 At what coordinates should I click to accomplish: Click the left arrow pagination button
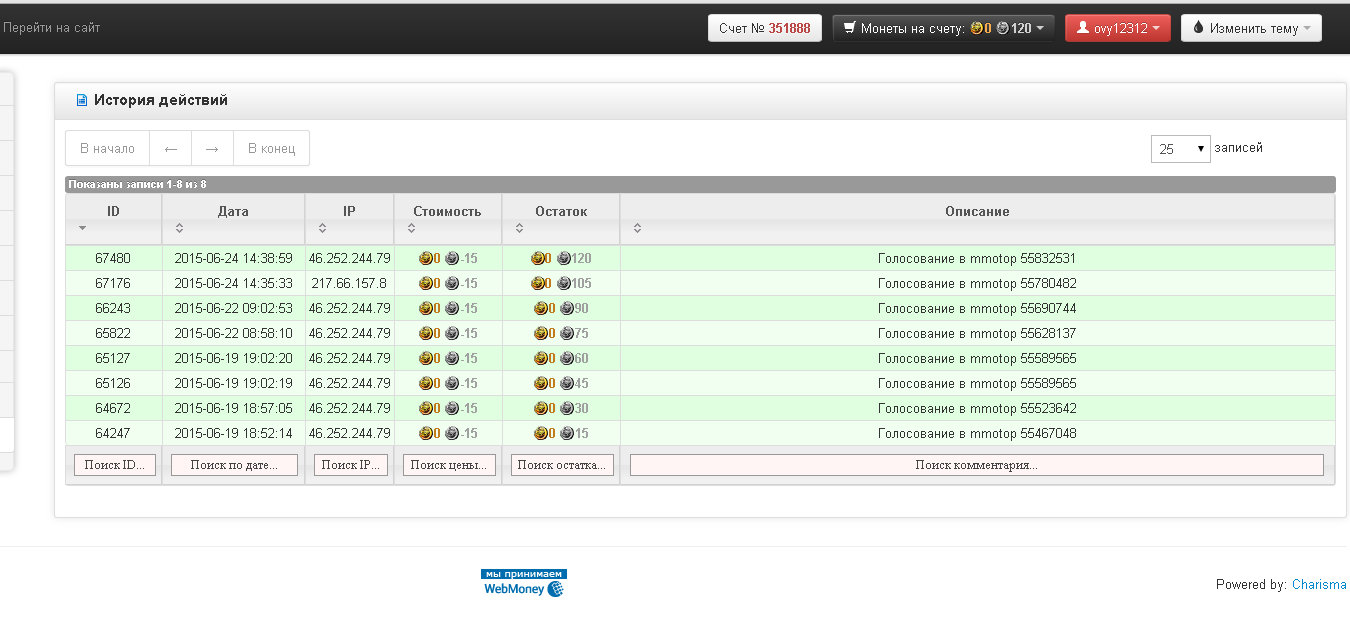click(x=170, y=148)
